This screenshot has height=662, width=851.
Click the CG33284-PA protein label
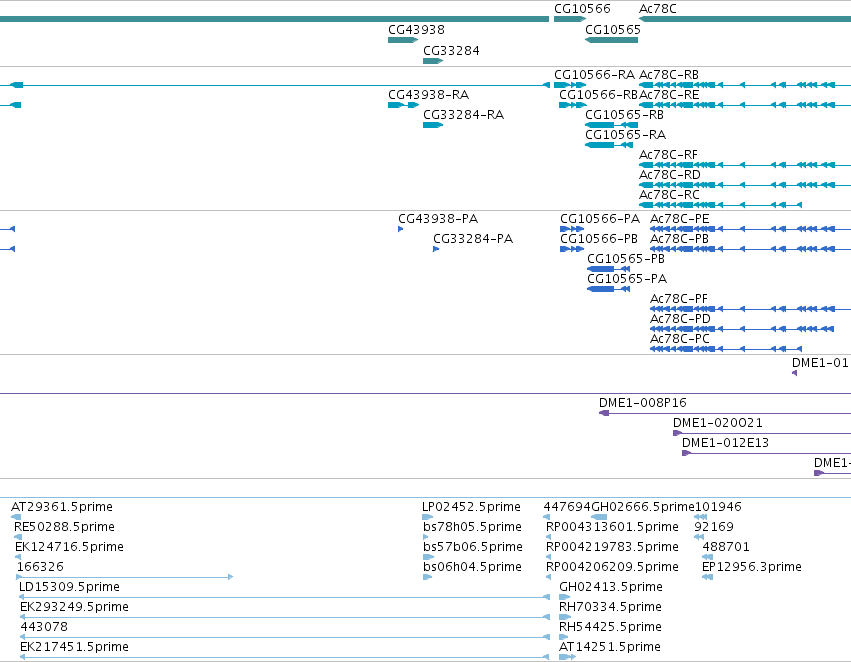(473, 239)
